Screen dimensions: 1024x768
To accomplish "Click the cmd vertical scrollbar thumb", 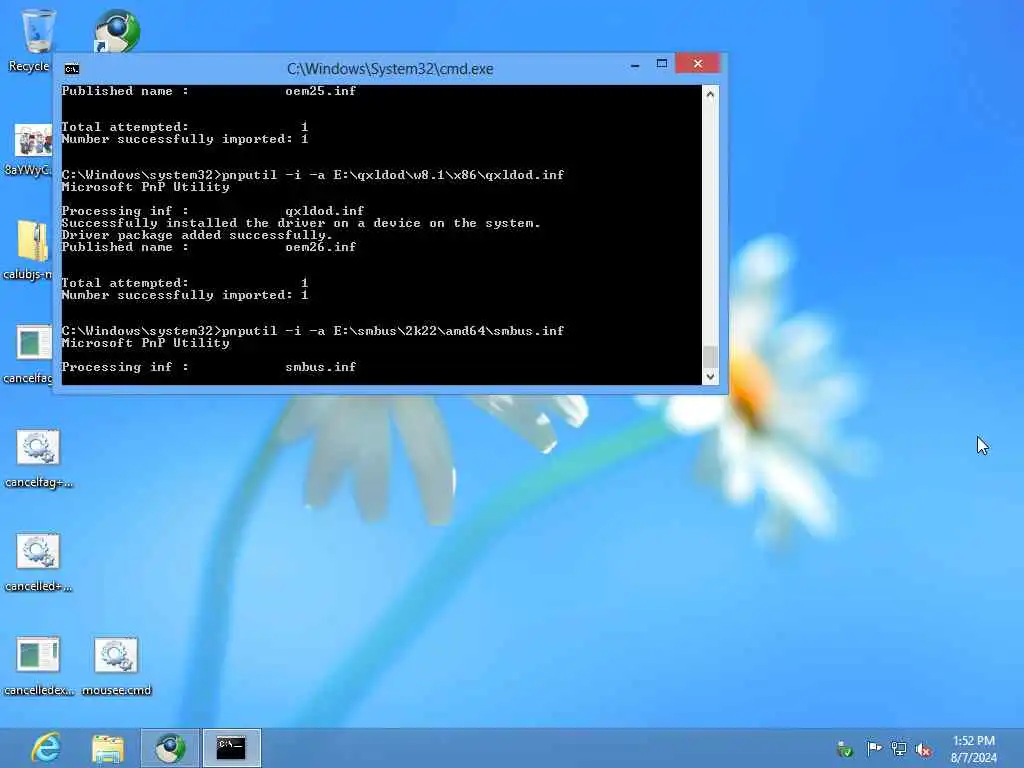I will click(710, 357).
